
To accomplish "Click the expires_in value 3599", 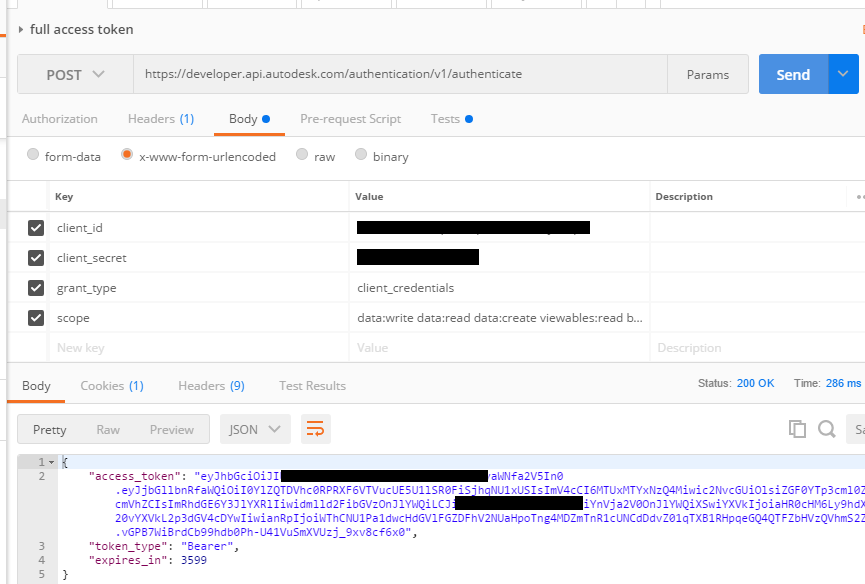I will pyautogui.click(x=194, y=560).
